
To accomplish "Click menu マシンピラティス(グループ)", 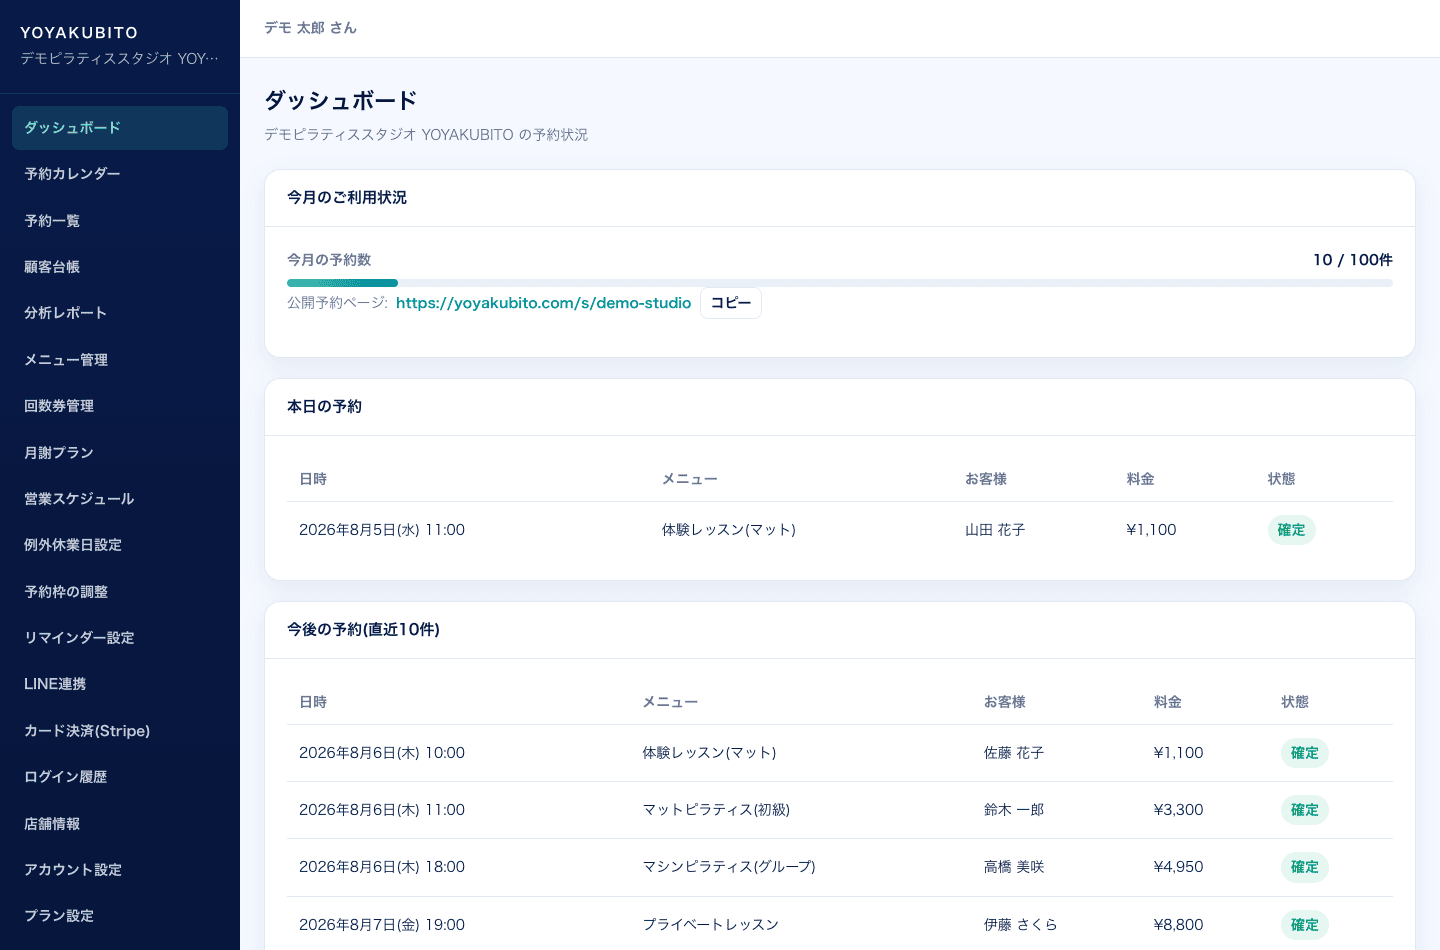I will click(729, 867).
